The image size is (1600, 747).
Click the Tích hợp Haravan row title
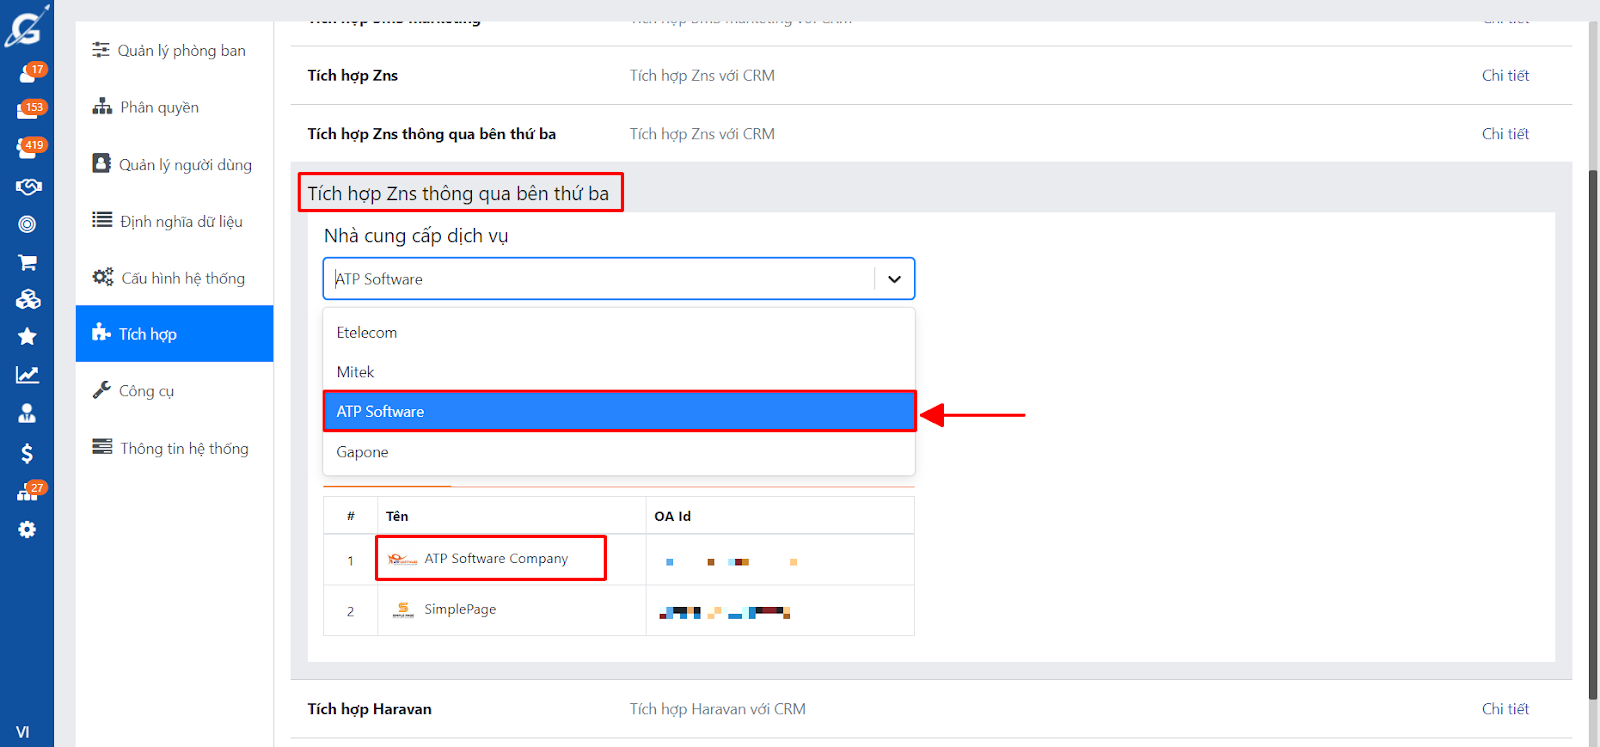tap(369, 709)
